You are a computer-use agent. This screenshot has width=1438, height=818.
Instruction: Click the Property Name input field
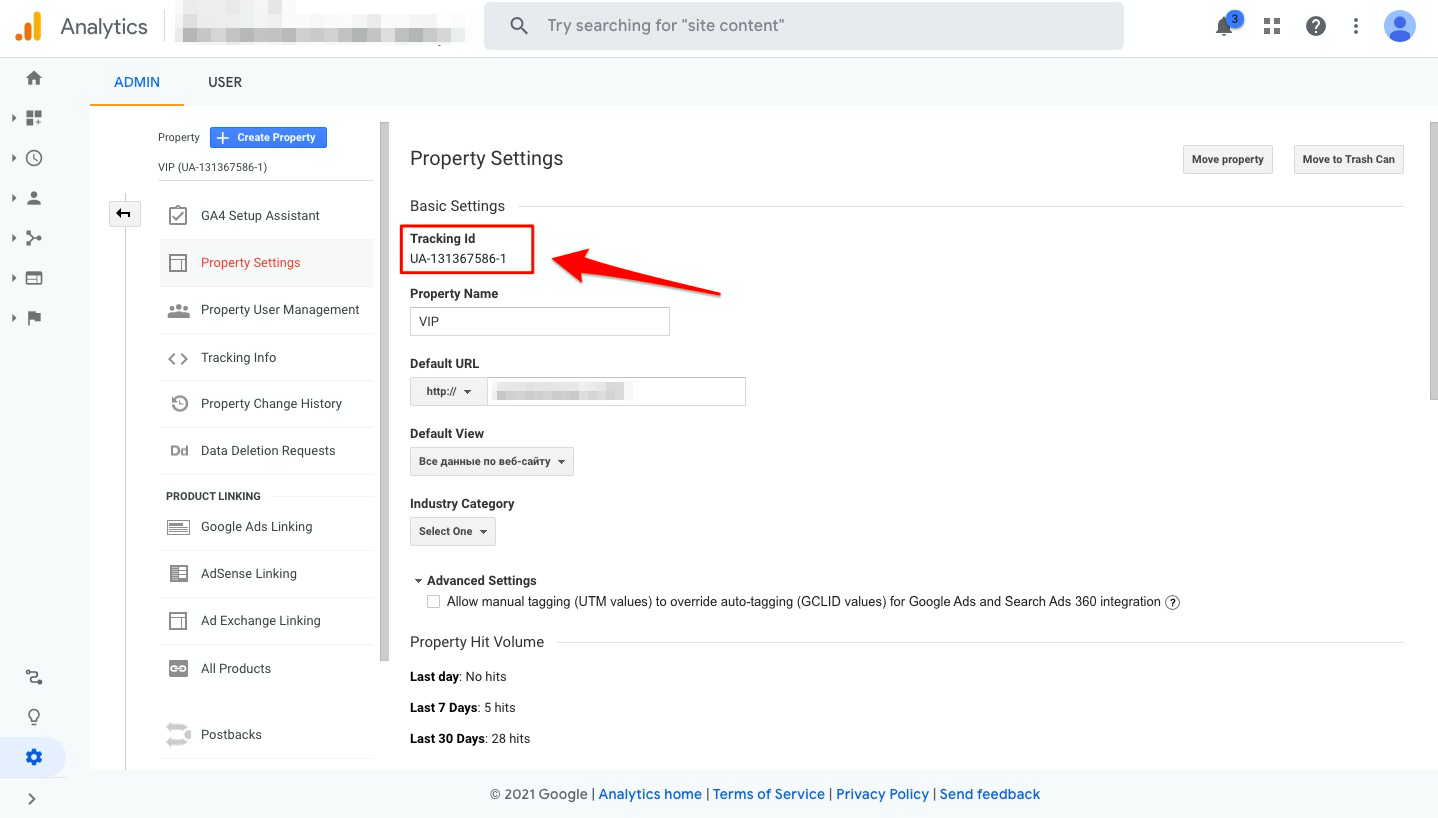click(x=540, y=321)
